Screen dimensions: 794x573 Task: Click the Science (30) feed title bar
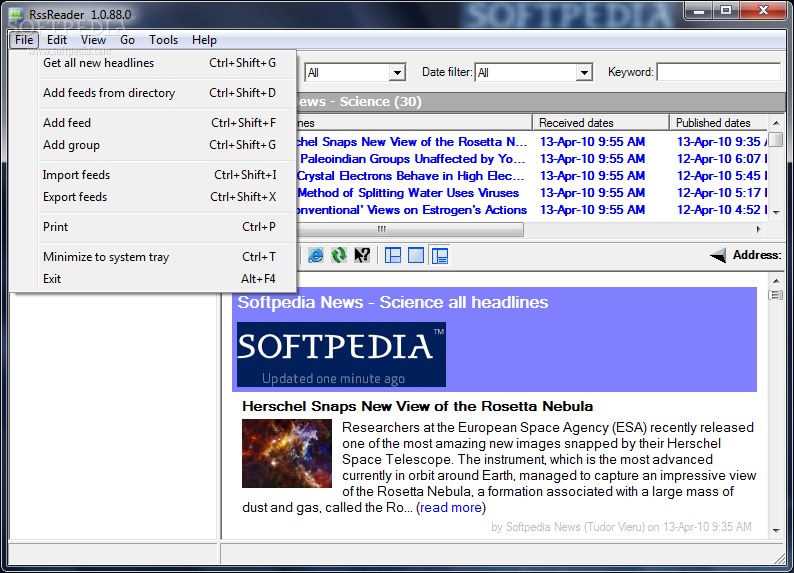(540, 102)
